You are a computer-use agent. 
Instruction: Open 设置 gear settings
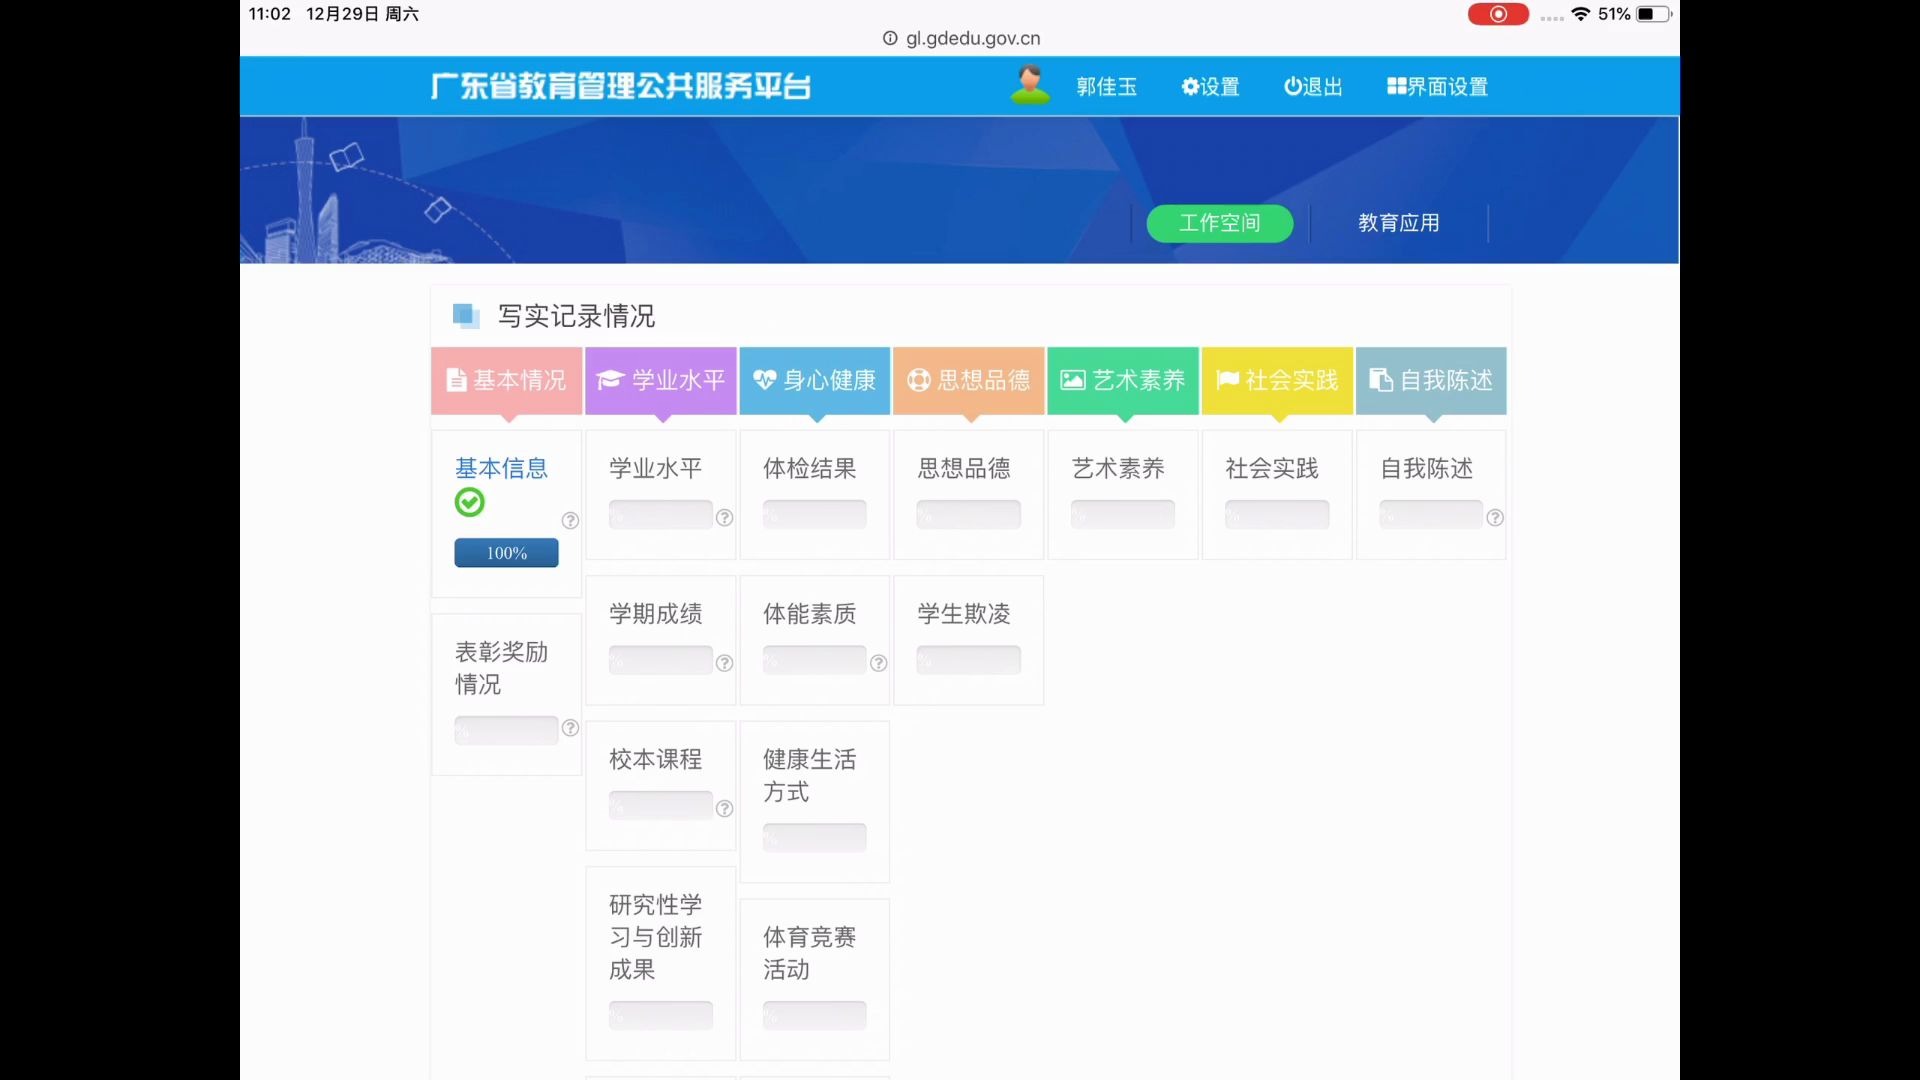tap(1210, 87)
